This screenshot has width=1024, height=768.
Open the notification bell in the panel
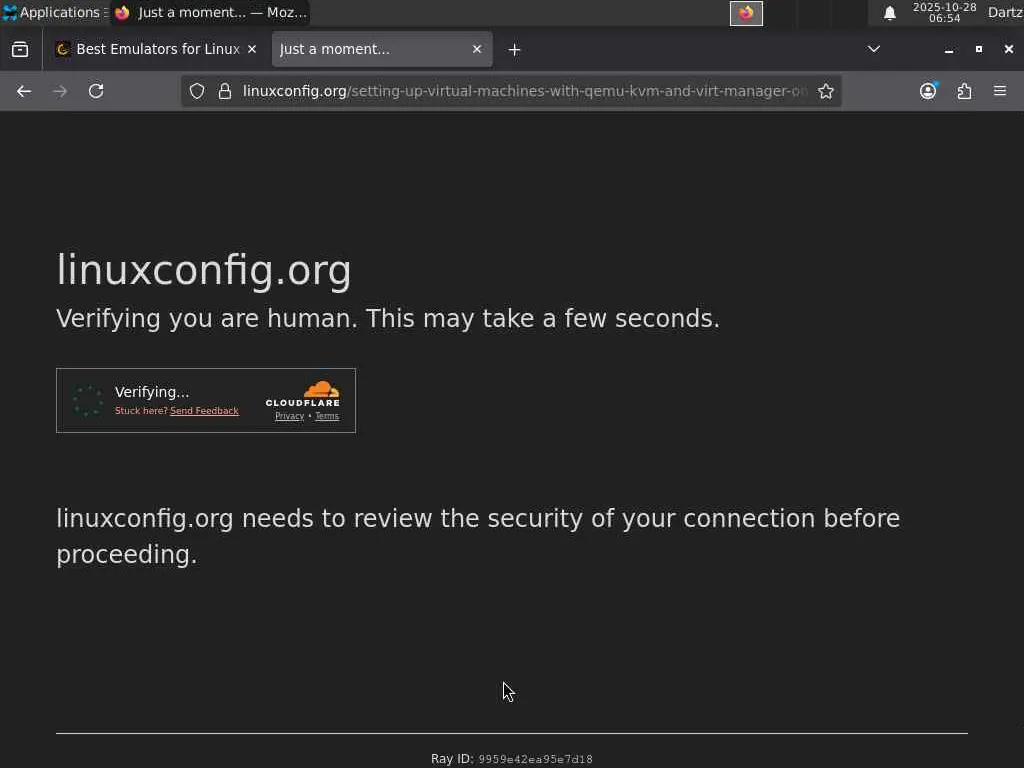(889, 13)
